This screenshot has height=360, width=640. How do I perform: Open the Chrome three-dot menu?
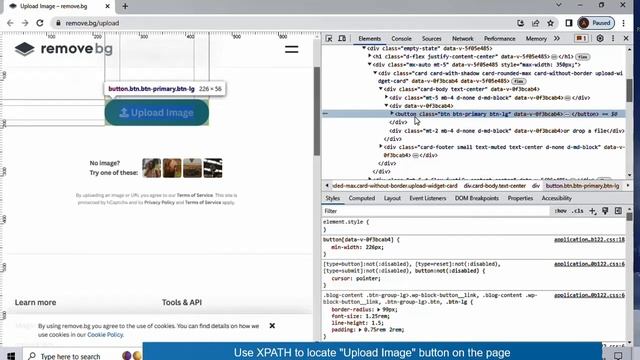click(x=623, y=23)
